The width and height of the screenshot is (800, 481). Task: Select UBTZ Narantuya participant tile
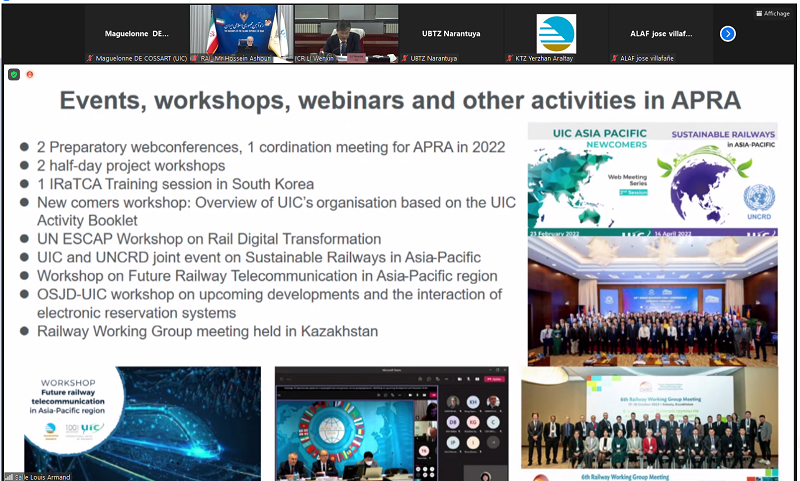click(445, 32)
